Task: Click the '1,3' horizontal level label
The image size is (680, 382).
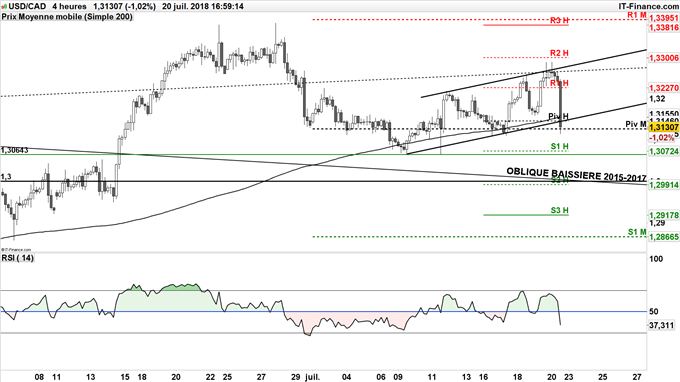Action: [x=6, y=177]
